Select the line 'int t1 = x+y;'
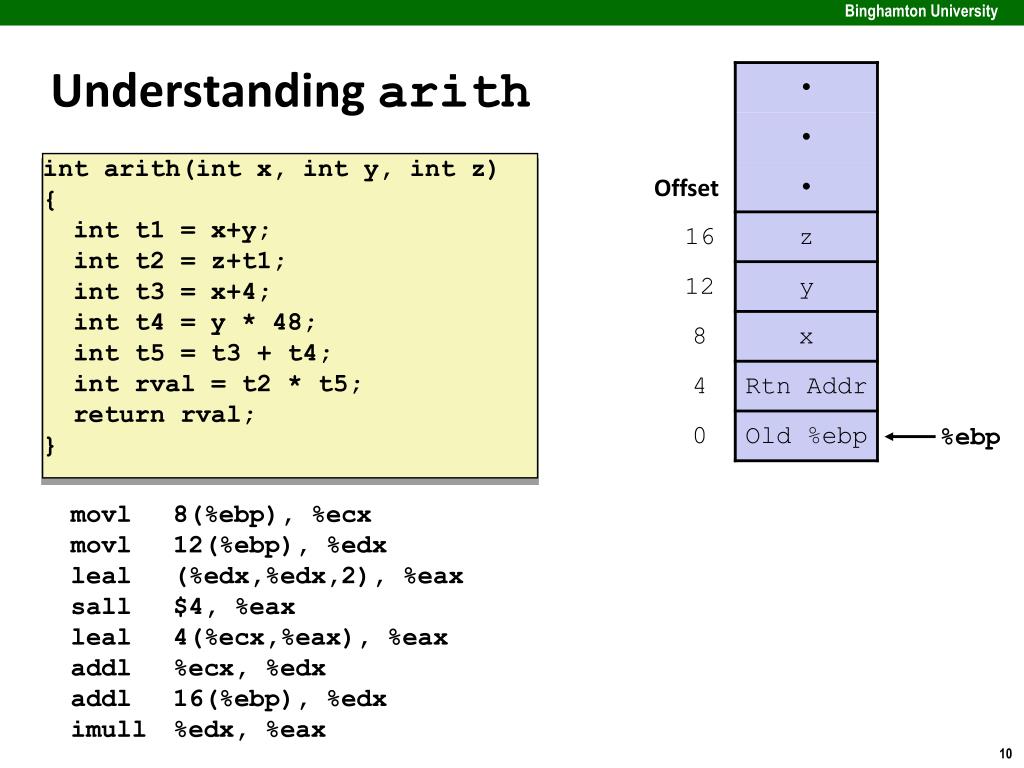 (171, 231)
